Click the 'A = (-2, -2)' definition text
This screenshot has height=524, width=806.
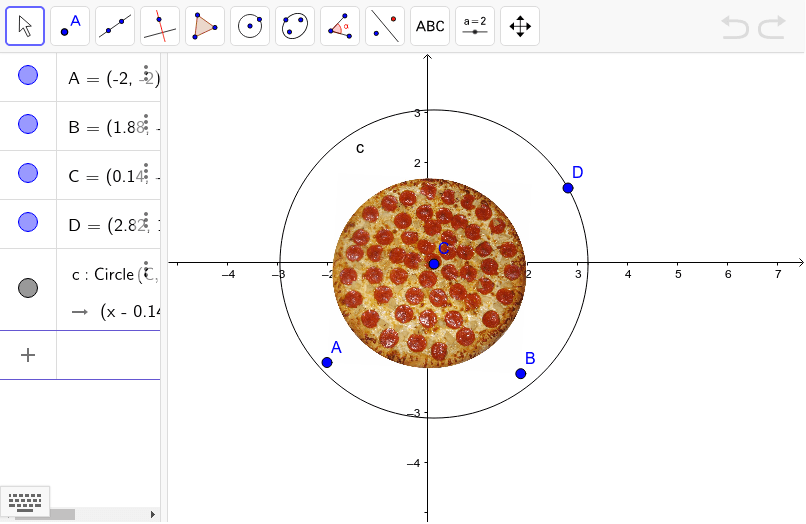click(114, 79)
